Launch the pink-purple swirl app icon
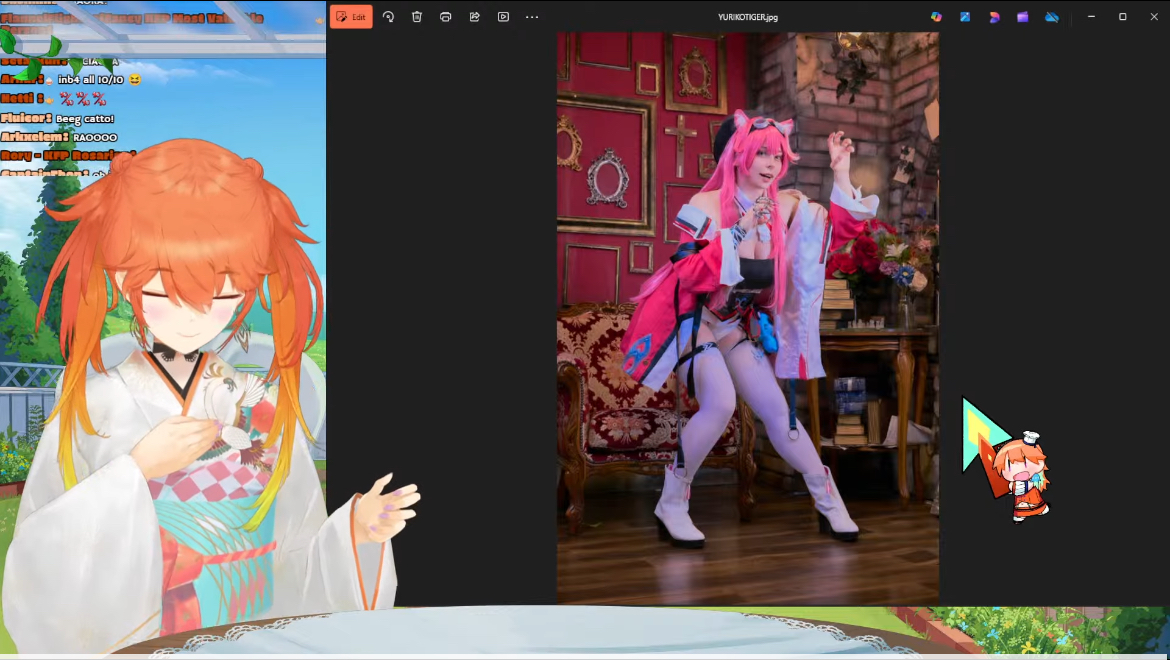Viewport: 1170px width, 660px height. click(x=994, y=16)
